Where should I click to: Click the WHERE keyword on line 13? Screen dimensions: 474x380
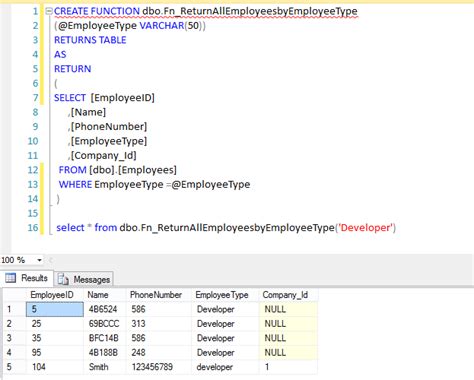pyautogui.click(x=75, y=184)
